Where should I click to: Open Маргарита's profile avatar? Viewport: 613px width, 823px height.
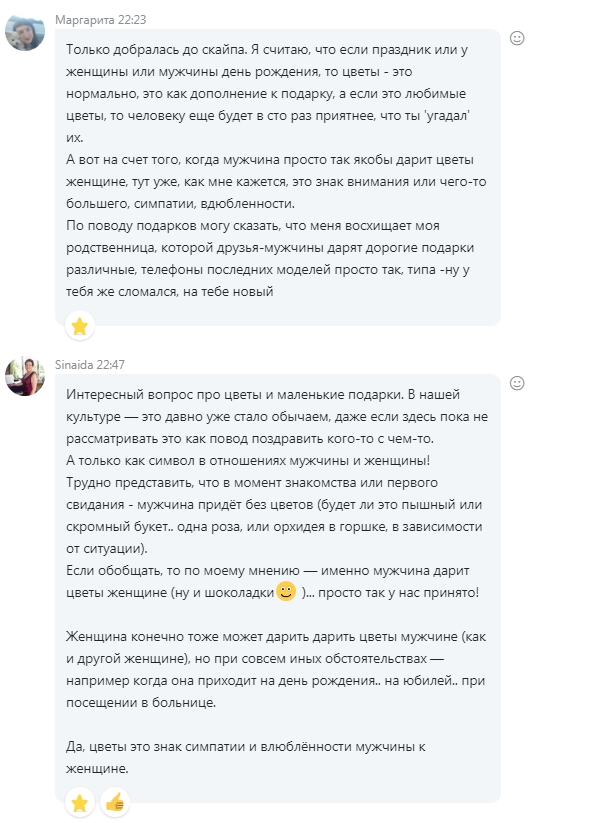tap(25, 33)
